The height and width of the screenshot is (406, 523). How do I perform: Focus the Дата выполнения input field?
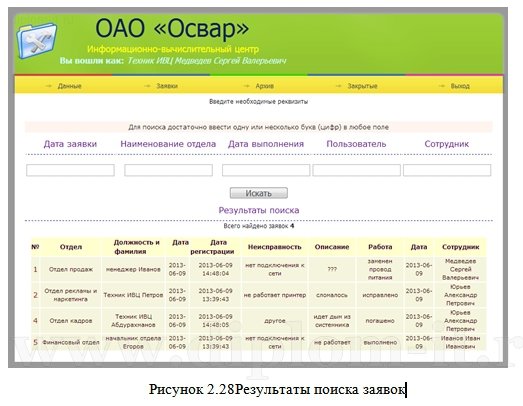coord(266,170)
